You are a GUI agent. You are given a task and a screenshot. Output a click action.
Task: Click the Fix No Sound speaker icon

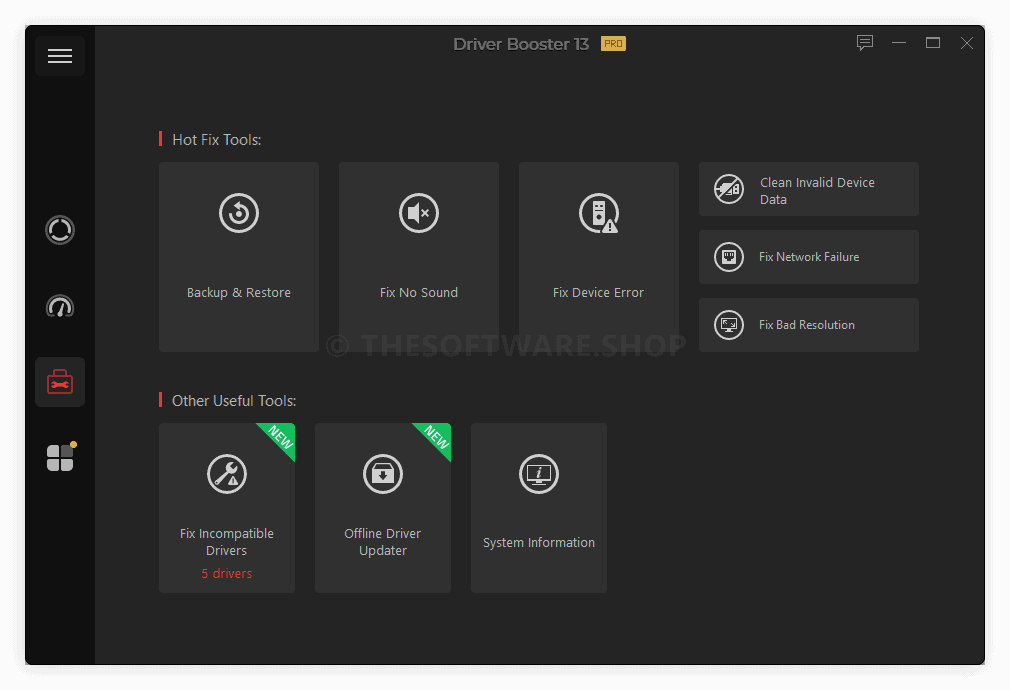point(419,213)
